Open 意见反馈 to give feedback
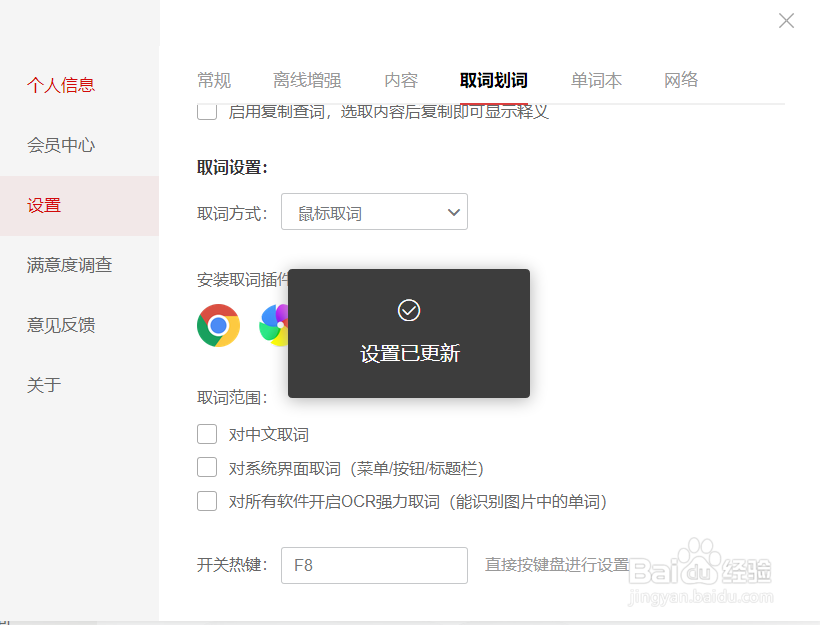Image resolution: width=820 pixels, height=625 pixels. pyautogui.click(x=61, y=324)
